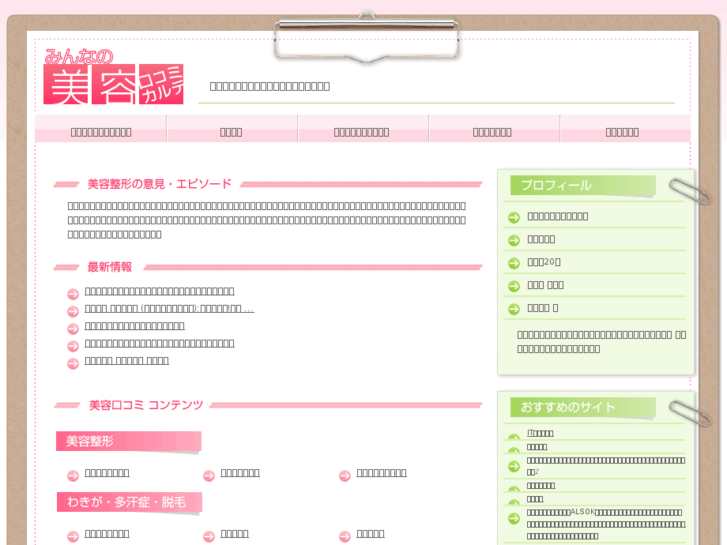Image resolution: width=727 pixels, height=545 pixels.
Task: Open the news link ending with an ellipsis
Action: (169, 308)
